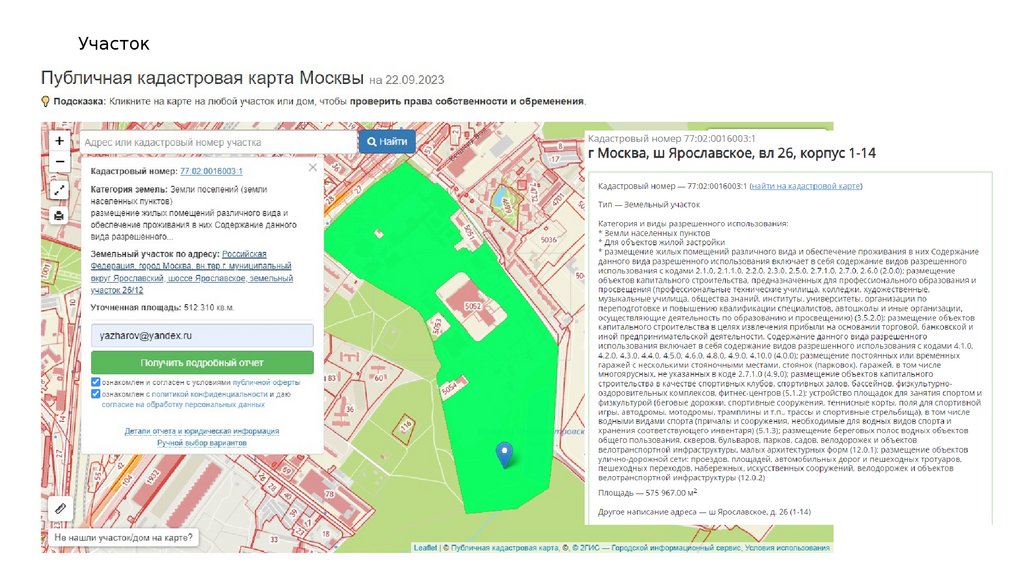Image resolution: width=1024 pixels, height=576 pixels.
Task: Open cadastral number link 77:02:0016003:1 in popup
Action: [211, 171]
